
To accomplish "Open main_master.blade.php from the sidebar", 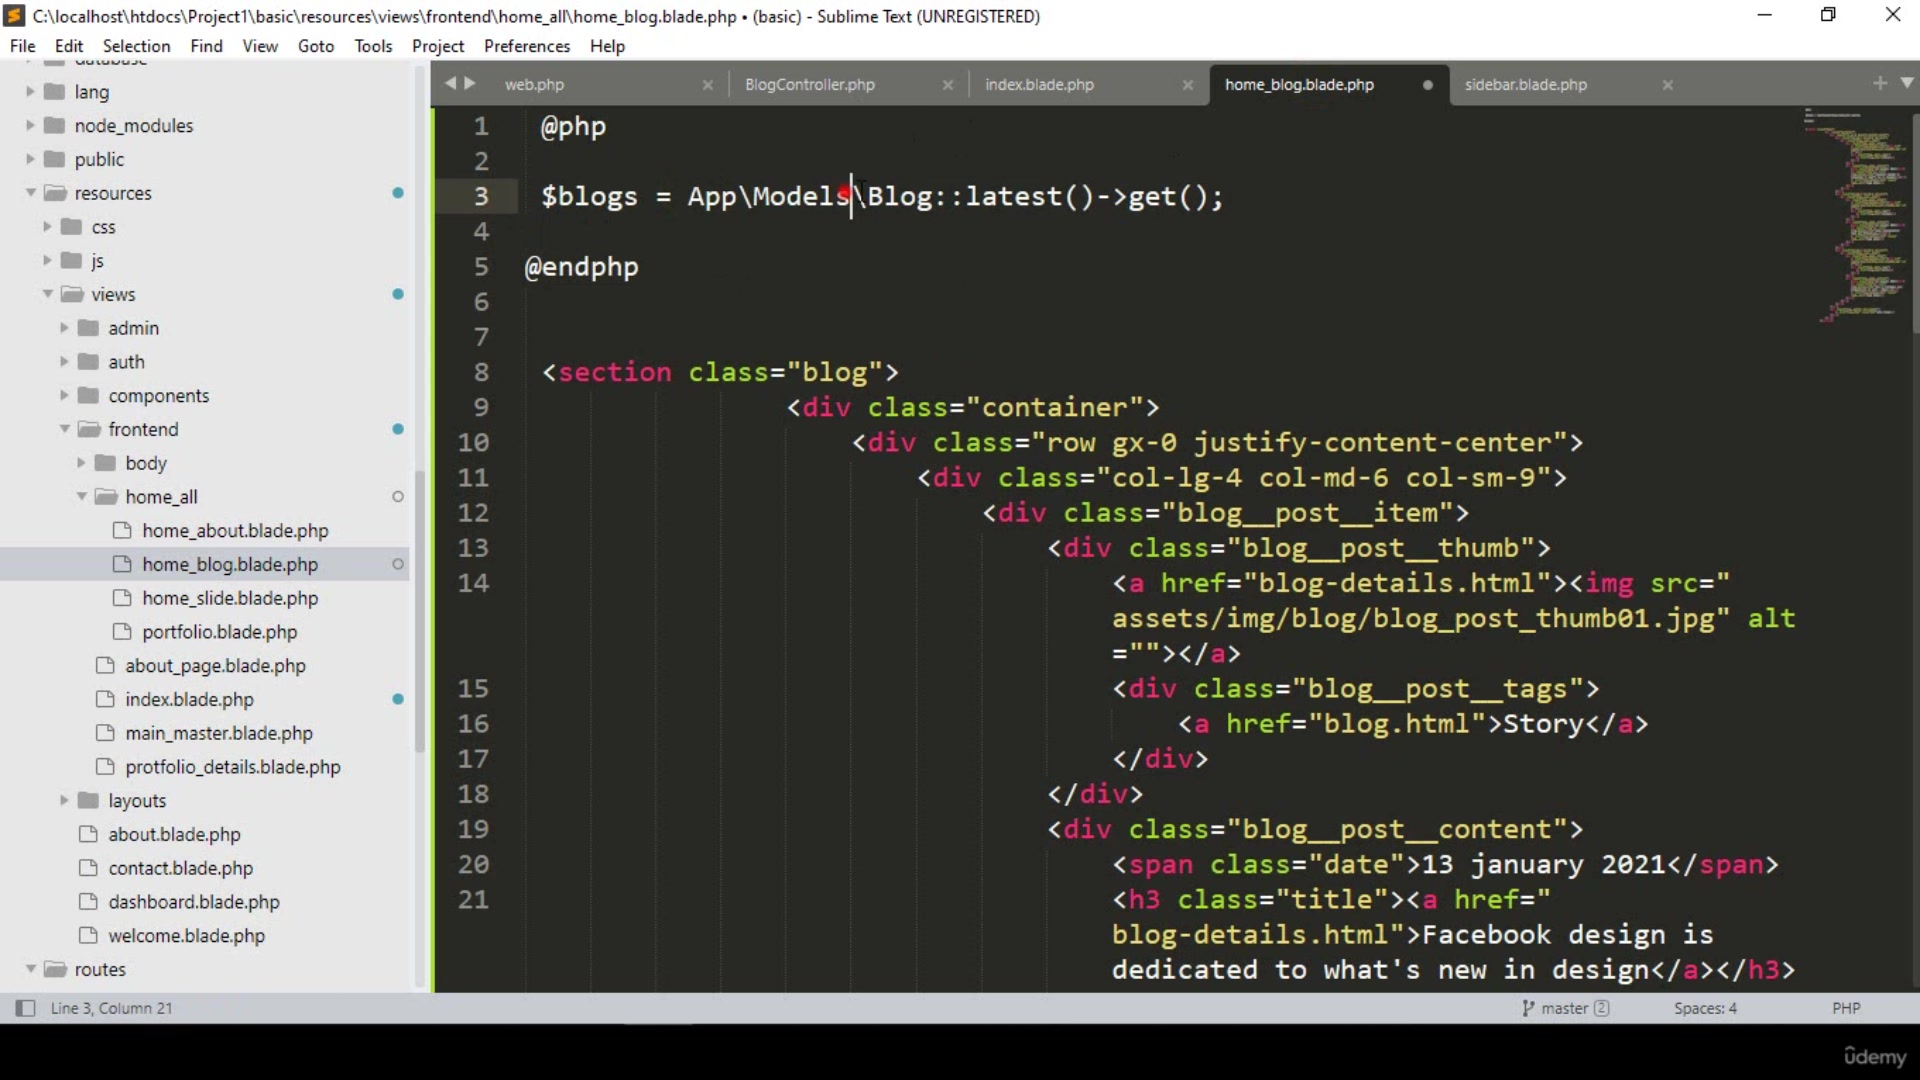I will coord(218,733).
